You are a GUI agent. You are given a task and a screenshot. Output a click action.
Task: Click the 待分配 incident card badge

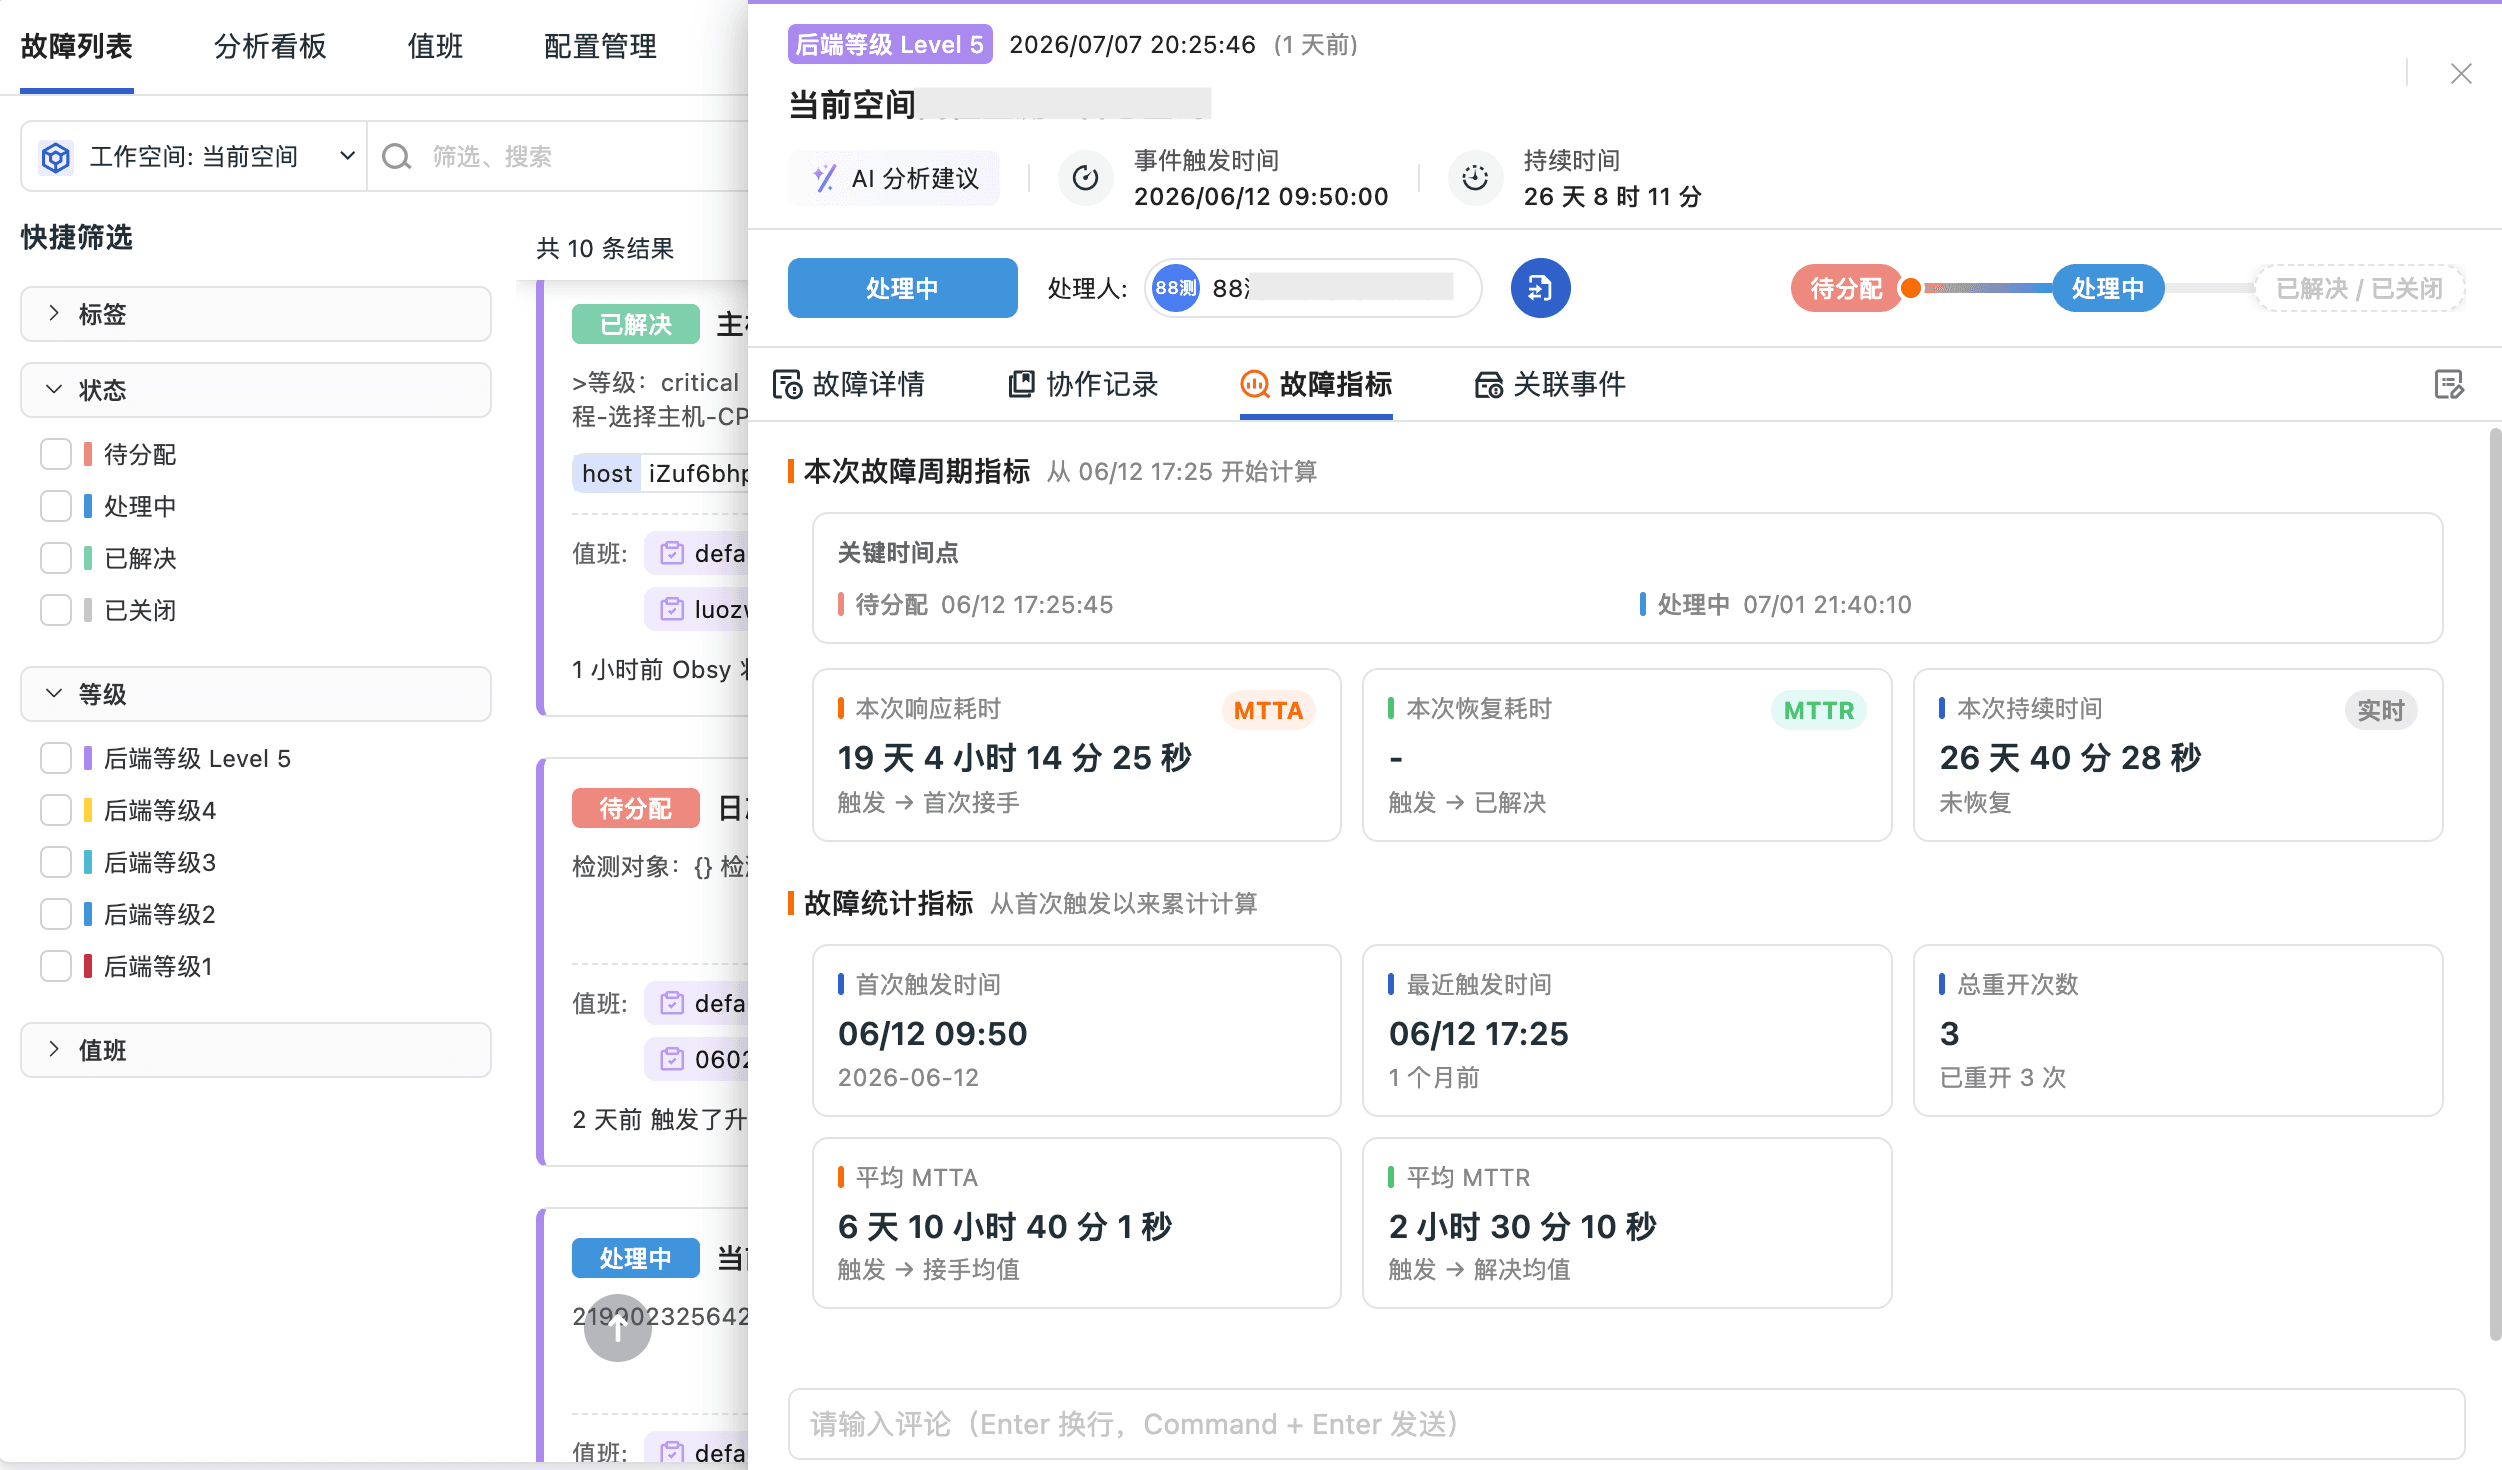[636, 808]
